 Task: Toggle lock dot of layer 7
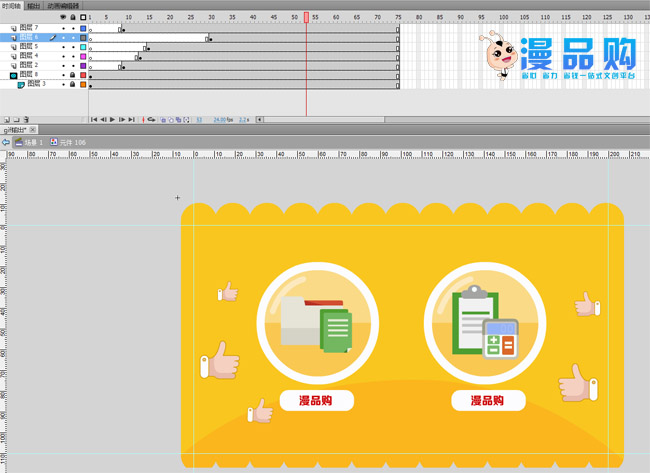[x=73, y=29]
